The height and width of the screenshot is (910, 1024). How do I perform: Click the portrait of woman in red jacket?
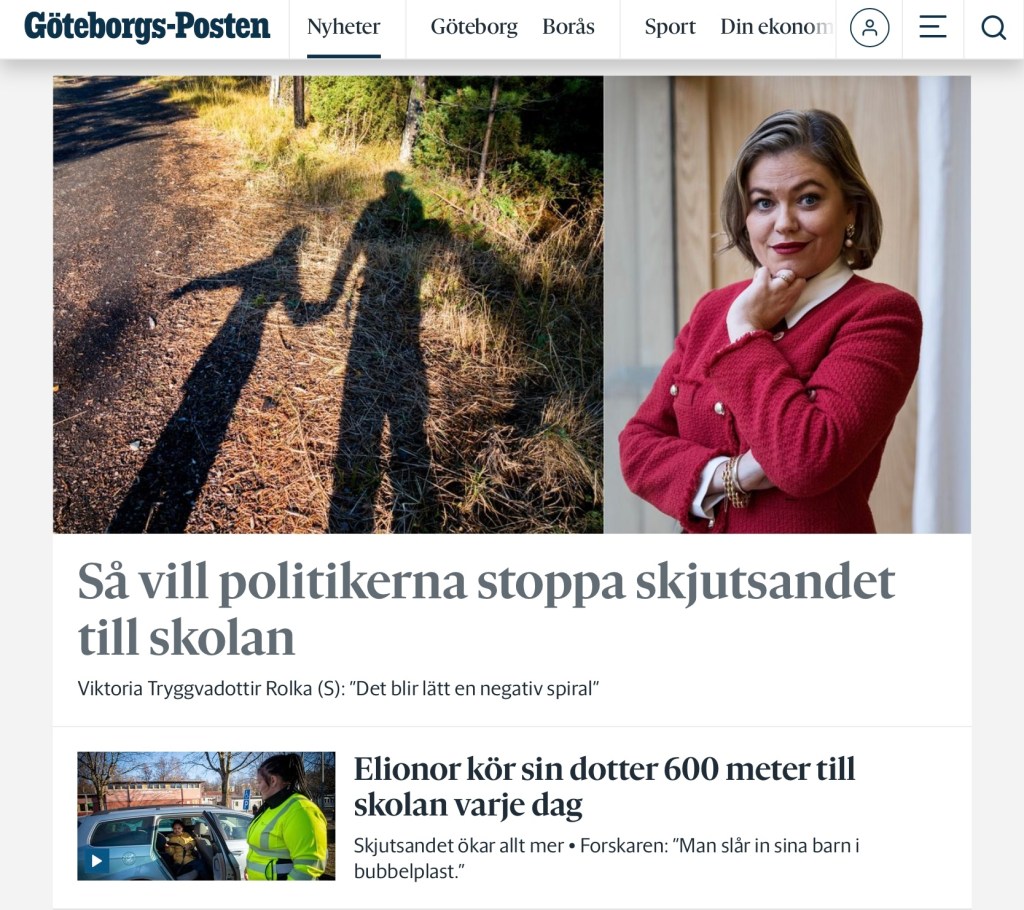click(787, 304)
